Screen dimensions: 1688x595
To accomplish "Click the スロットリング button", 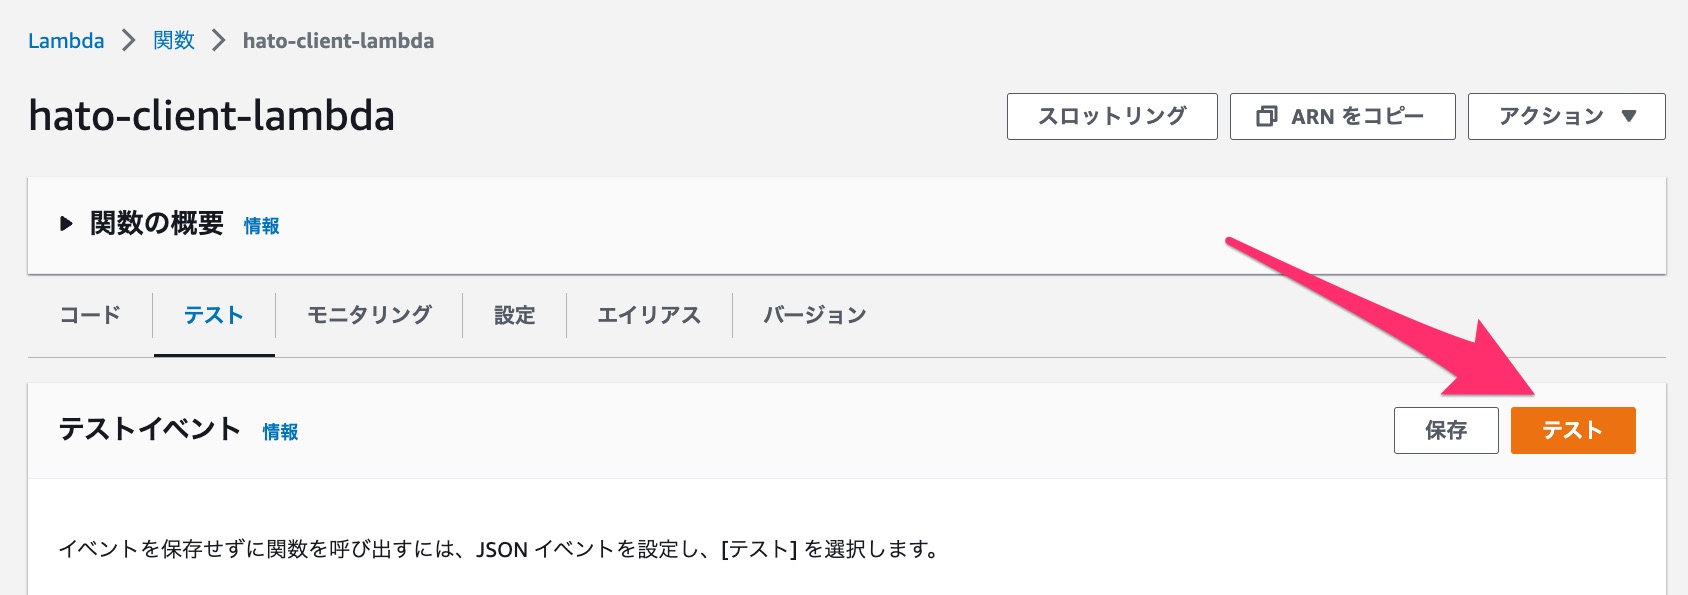I will (1111, 116).
